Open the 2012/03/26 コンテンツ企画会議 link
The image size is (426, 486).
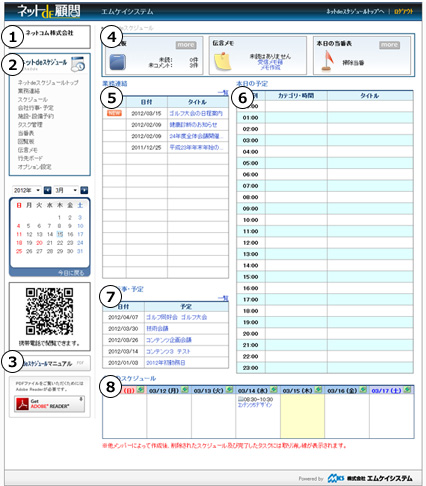coord(169,340)
